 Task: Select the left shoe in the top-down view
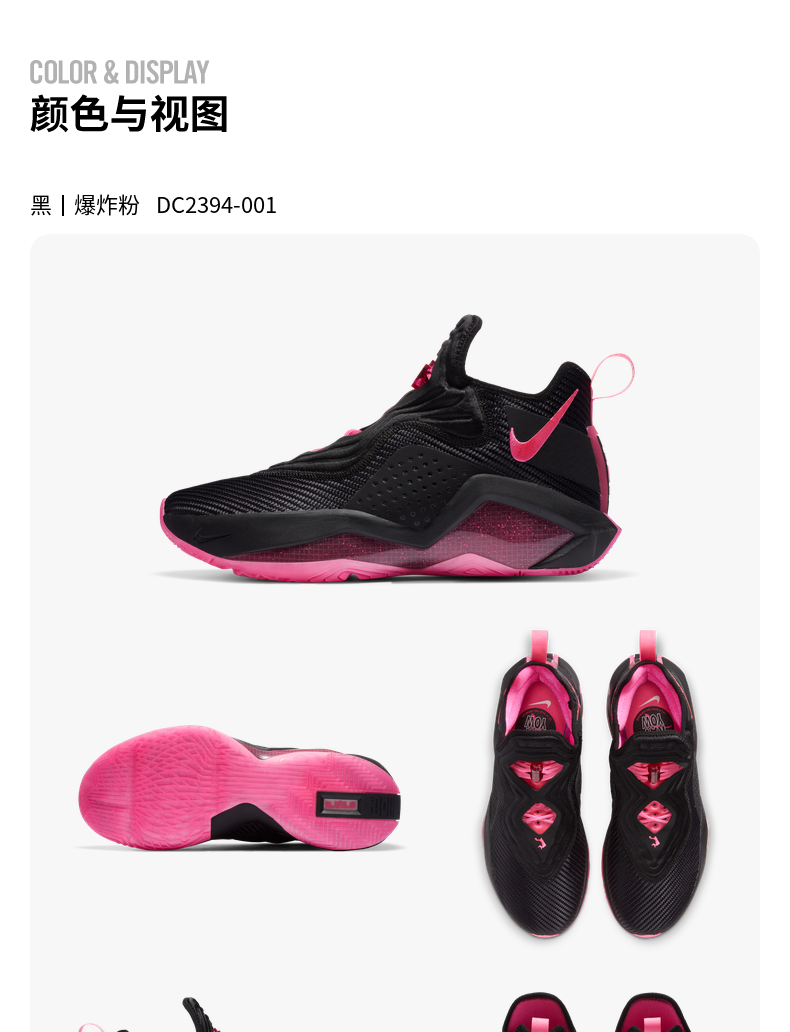(x=535, y=783)
